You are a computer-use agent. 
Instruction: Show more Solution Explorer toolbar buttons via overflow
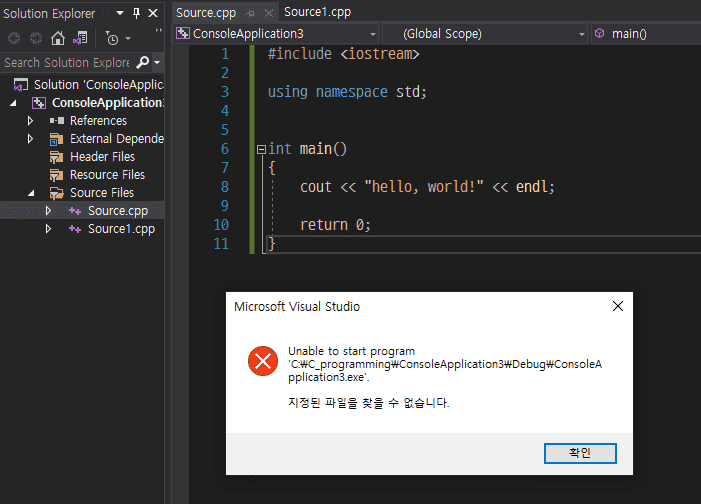click(158, 30)
